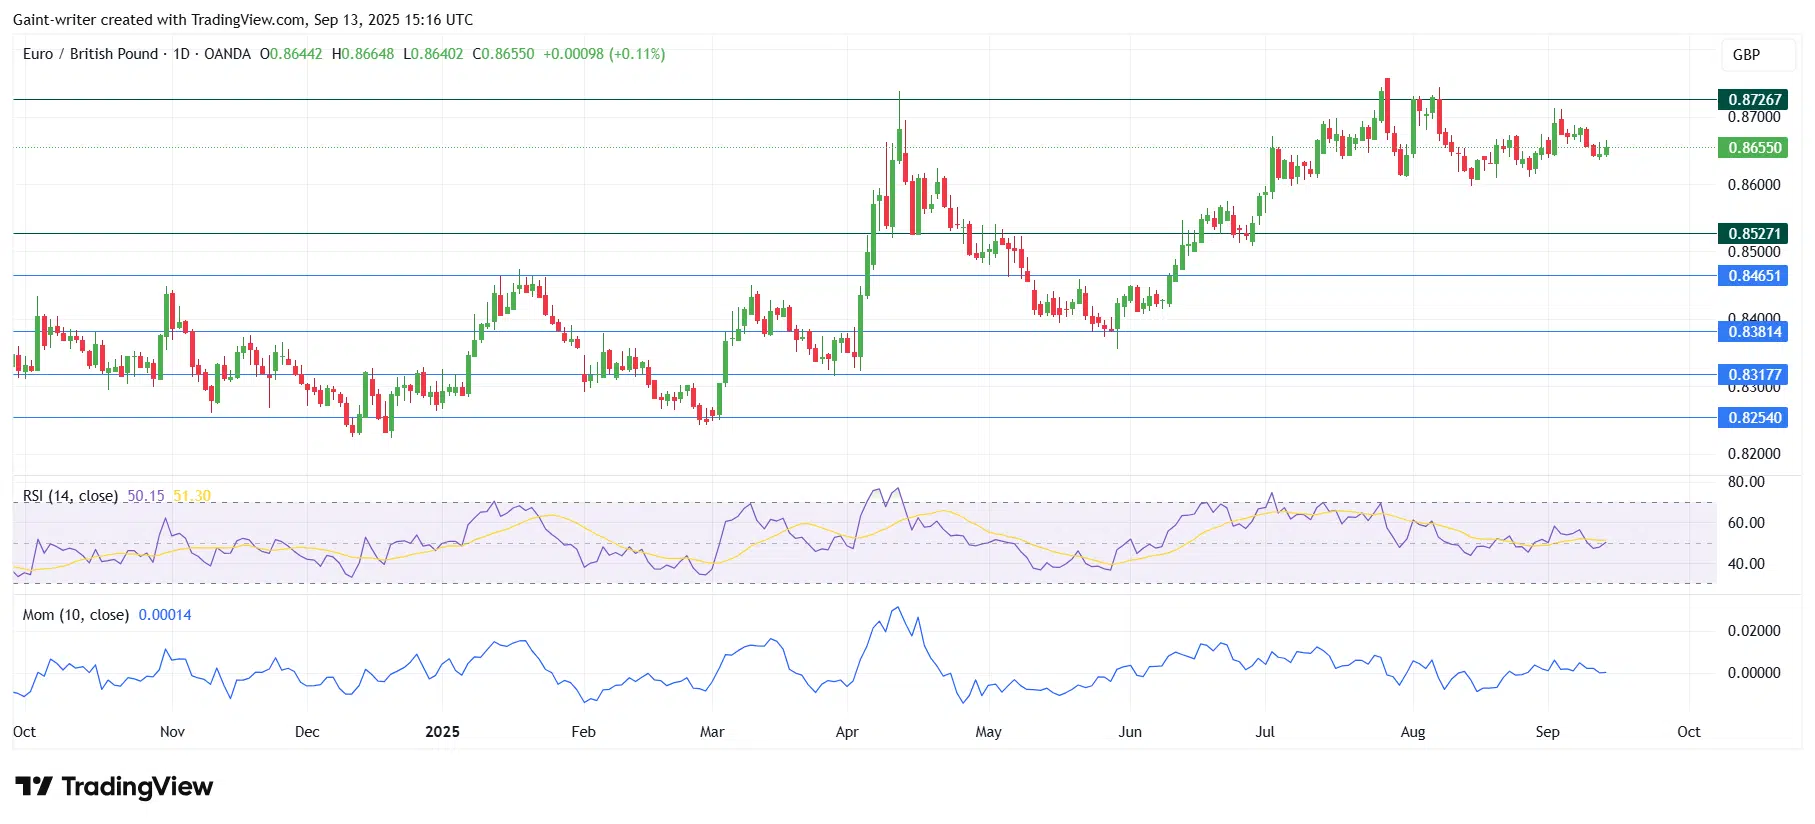This screenshot has height=824, width=1815.
Task: Click the Jul label on the time axis
Action: (1265, 732)
